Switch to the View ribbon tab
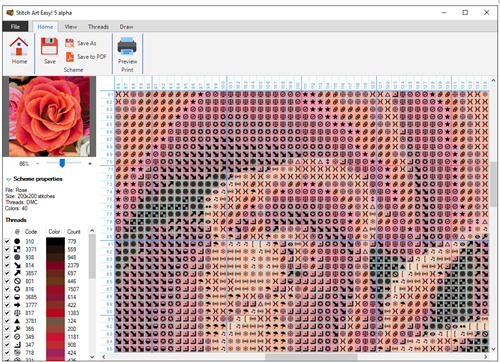Image resolution: width=500 pixels, height=362 pixels. [x=71, y=27]
